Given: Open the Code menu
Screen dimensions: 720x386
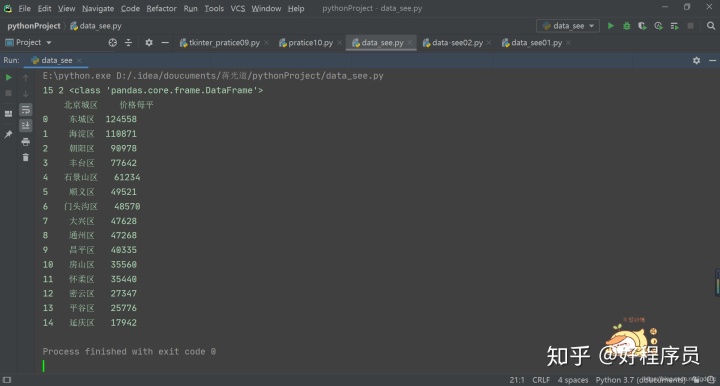Looking at the screenshot, I should [x=130, y=8].
